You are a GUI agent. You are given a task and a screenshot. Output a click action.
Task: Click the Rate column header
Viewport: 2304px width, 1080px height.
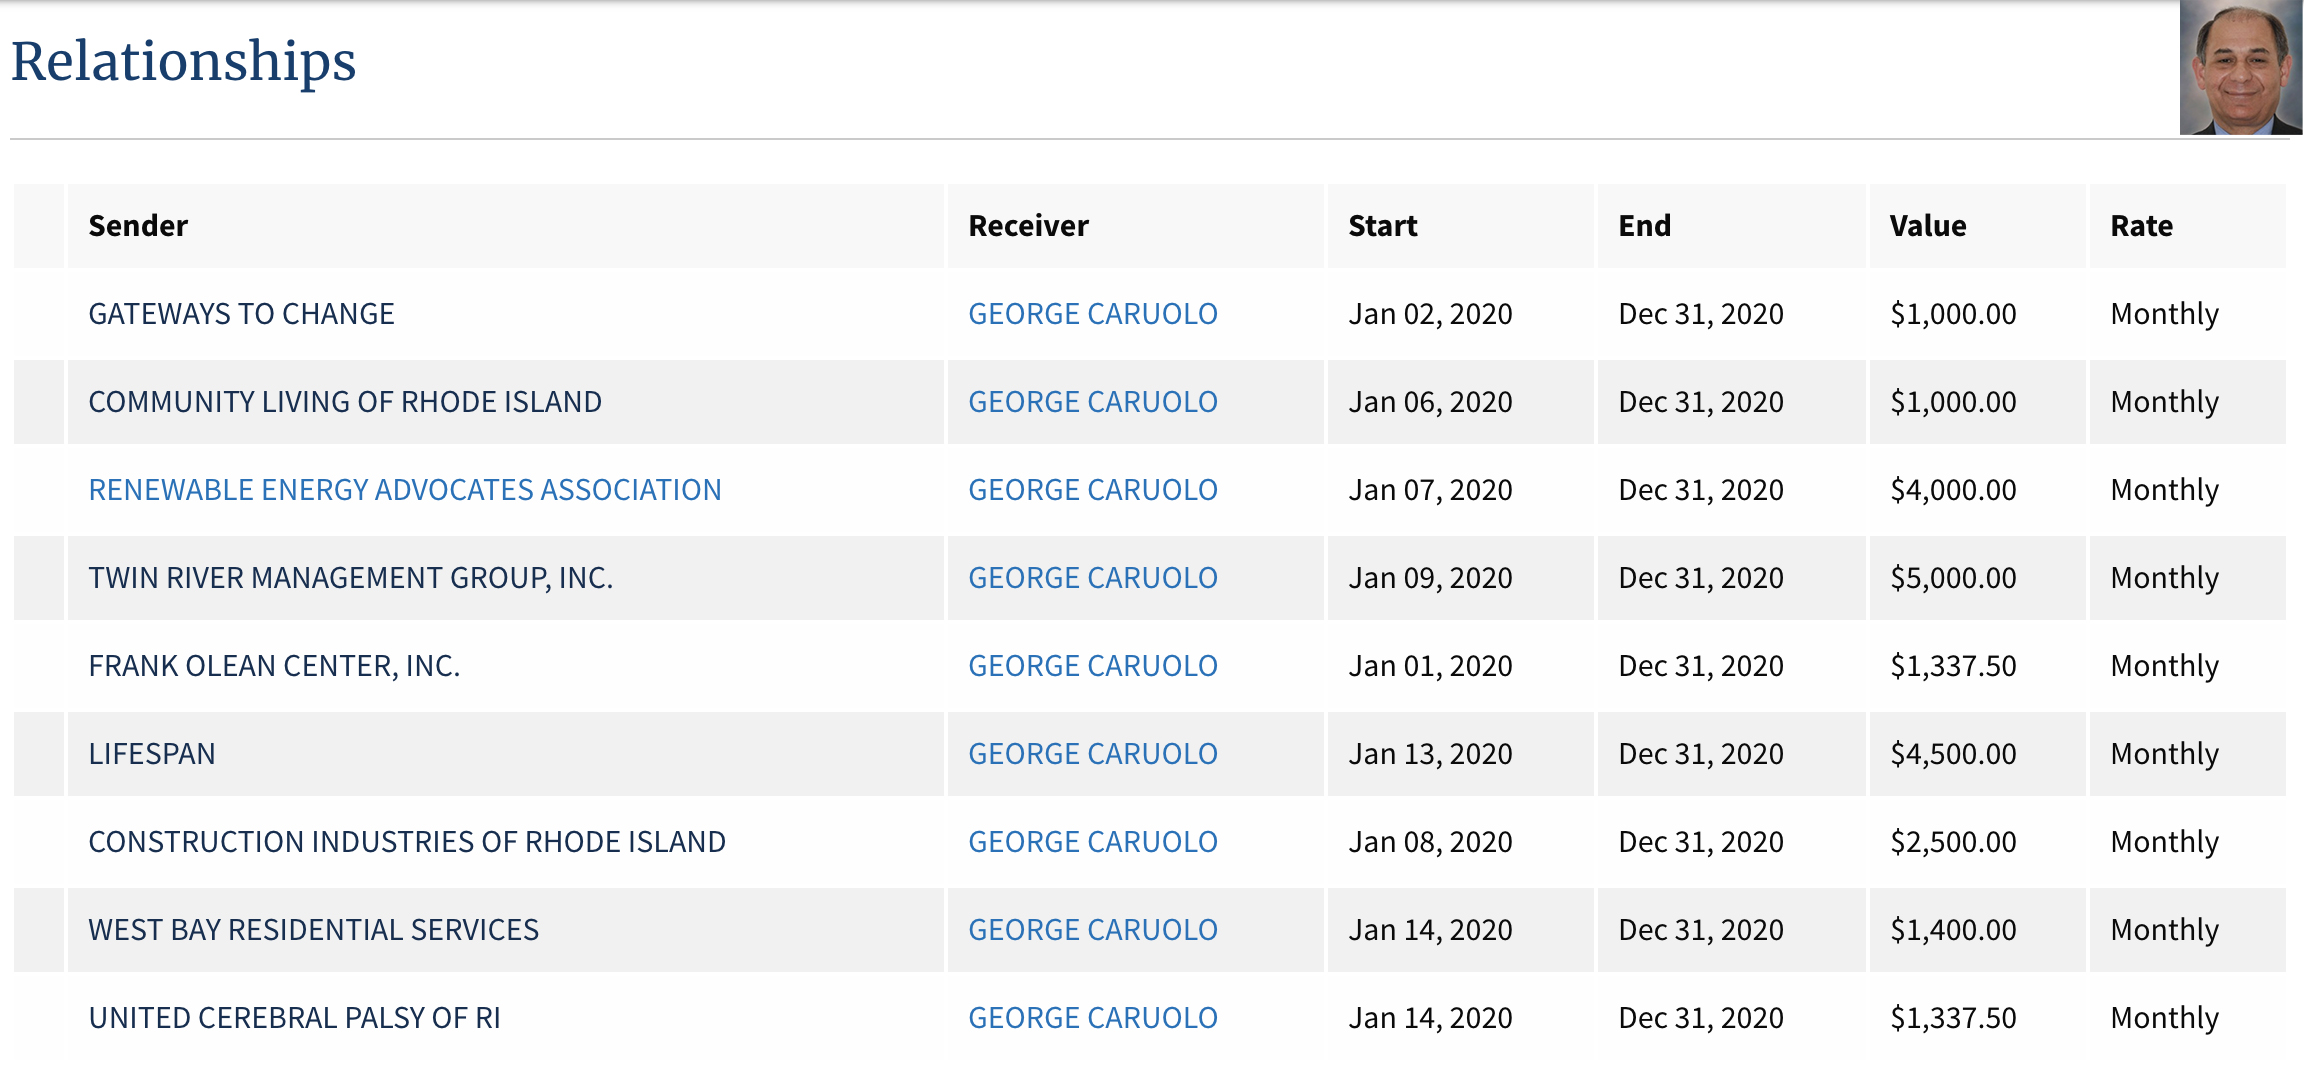[2141, 226]
